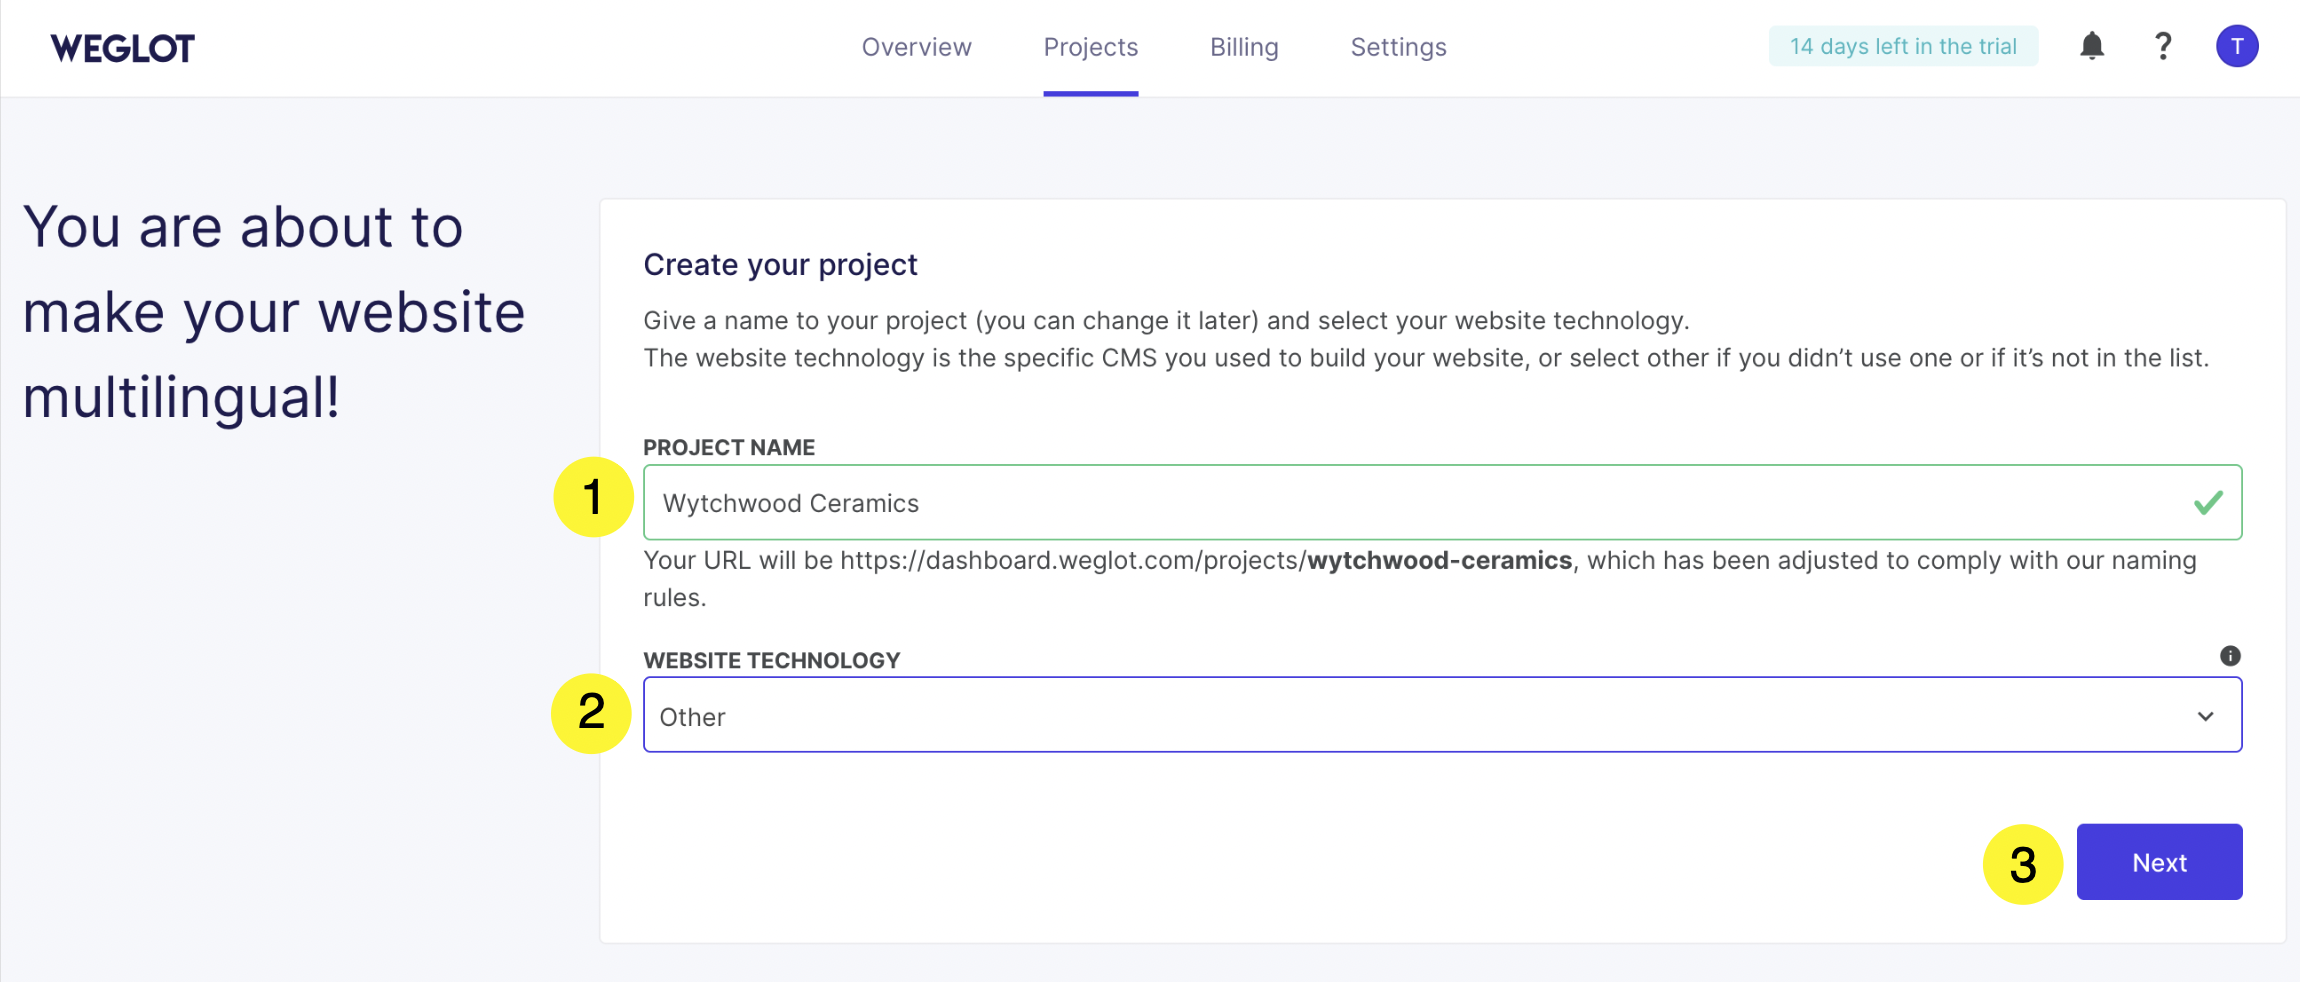The height and width of the screenshot is (982, 2300).
Task: Select the Projects tab
Action: [1090, 47]
